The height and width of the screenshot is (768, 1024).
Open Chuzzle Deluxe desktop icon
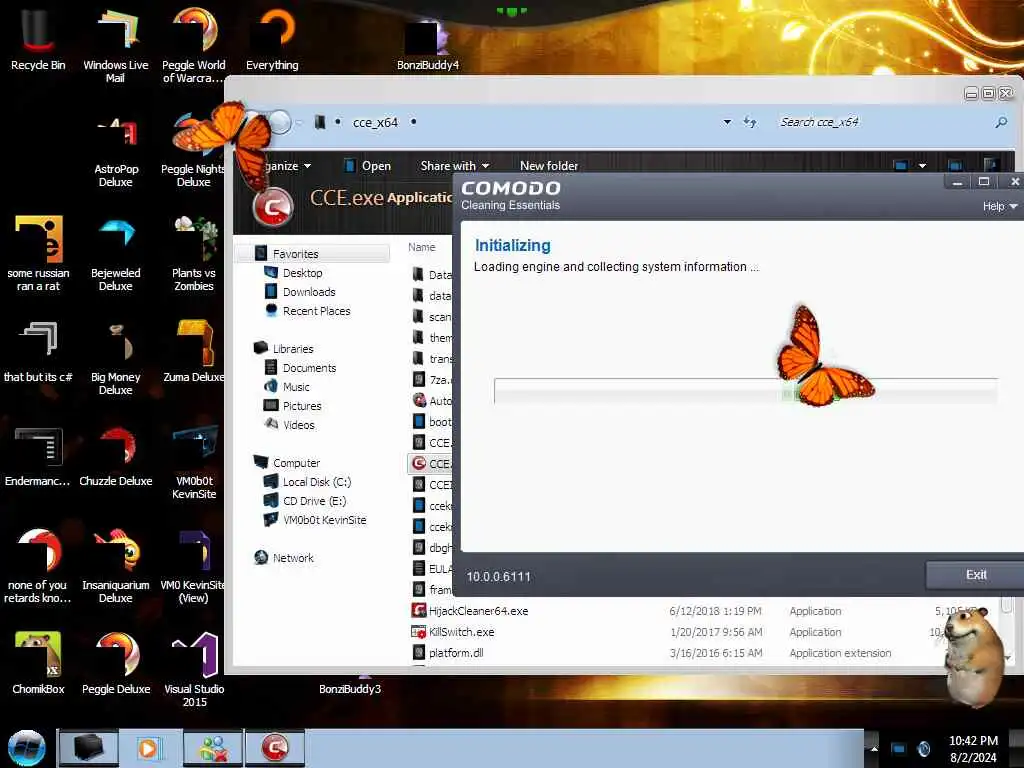(x=116, y=456)
